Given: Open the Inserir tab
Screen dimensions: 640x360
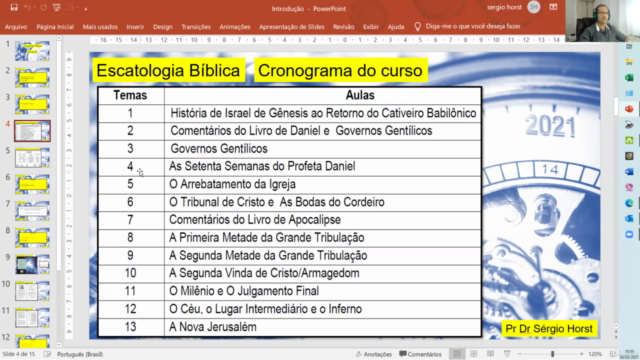Looking at the screenshot, I should [135, 27].
